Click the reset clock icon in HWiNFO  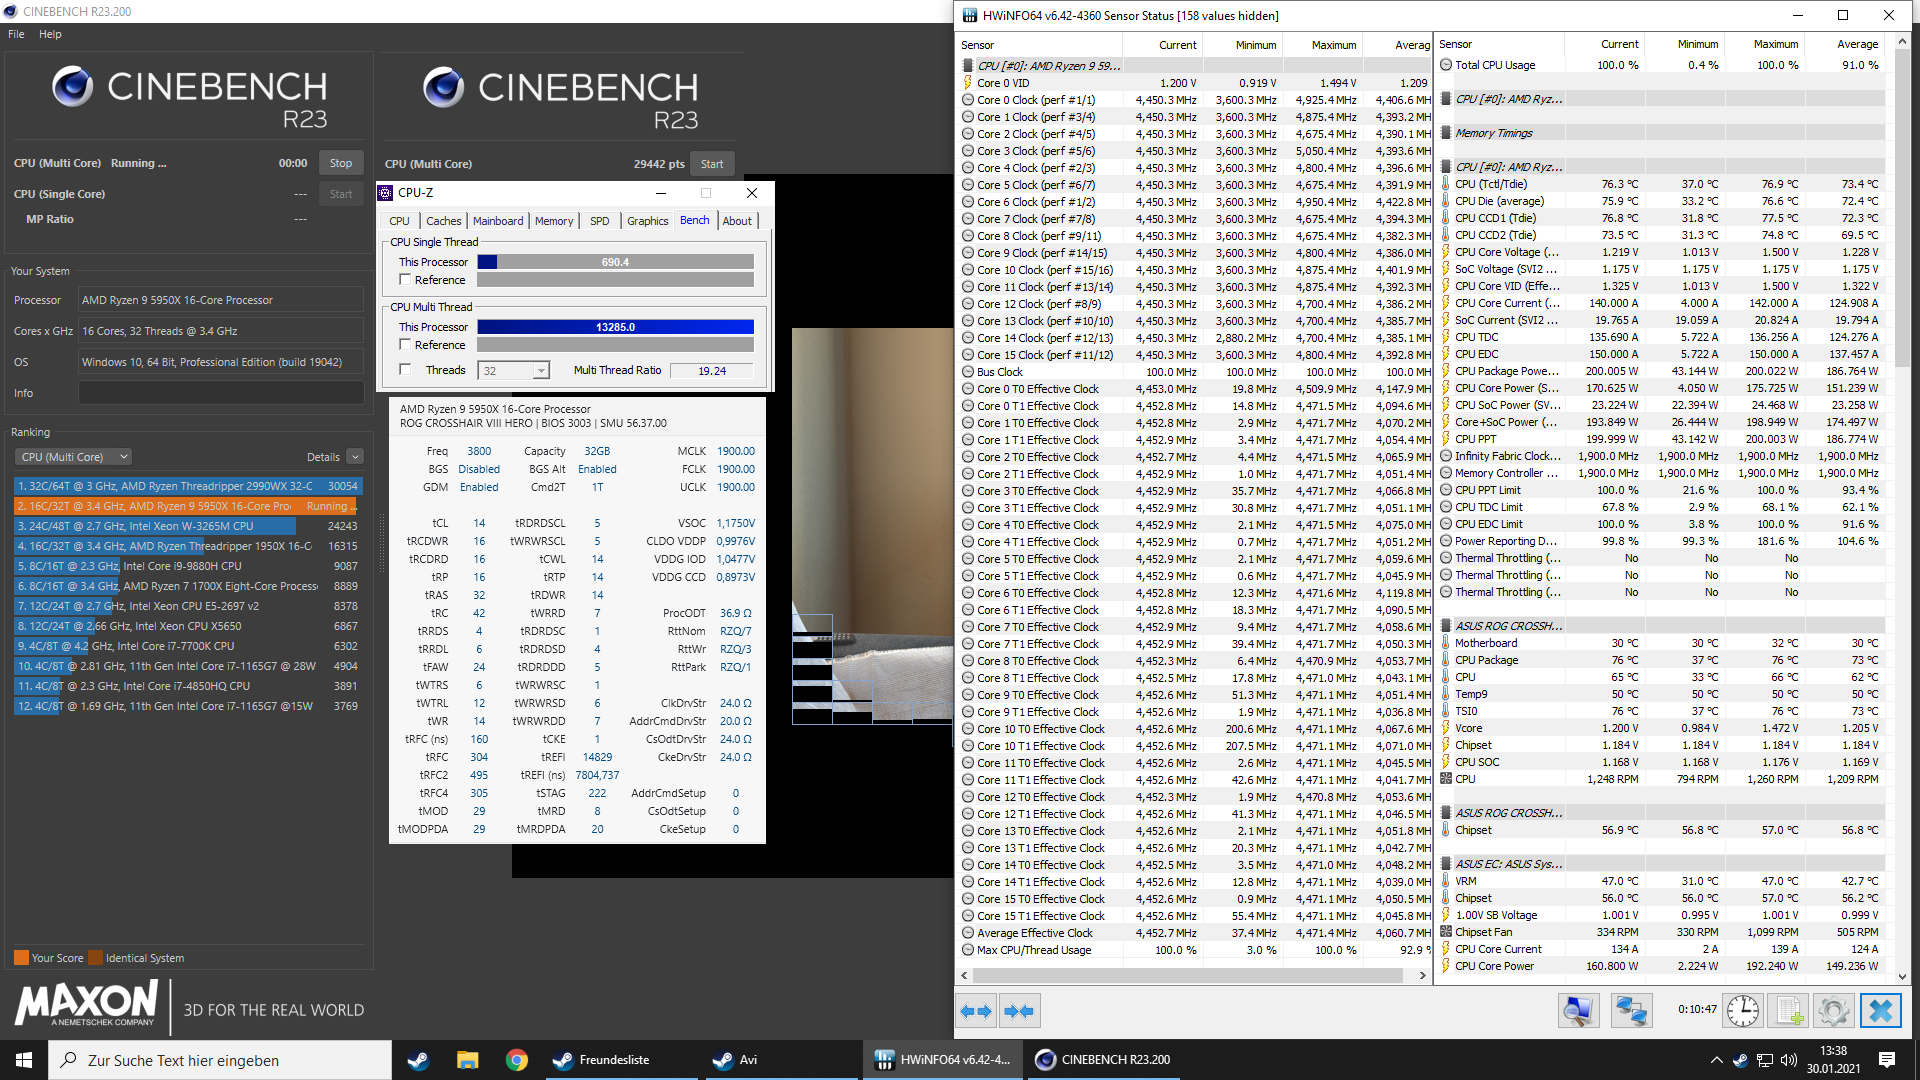(1743, 1011)
